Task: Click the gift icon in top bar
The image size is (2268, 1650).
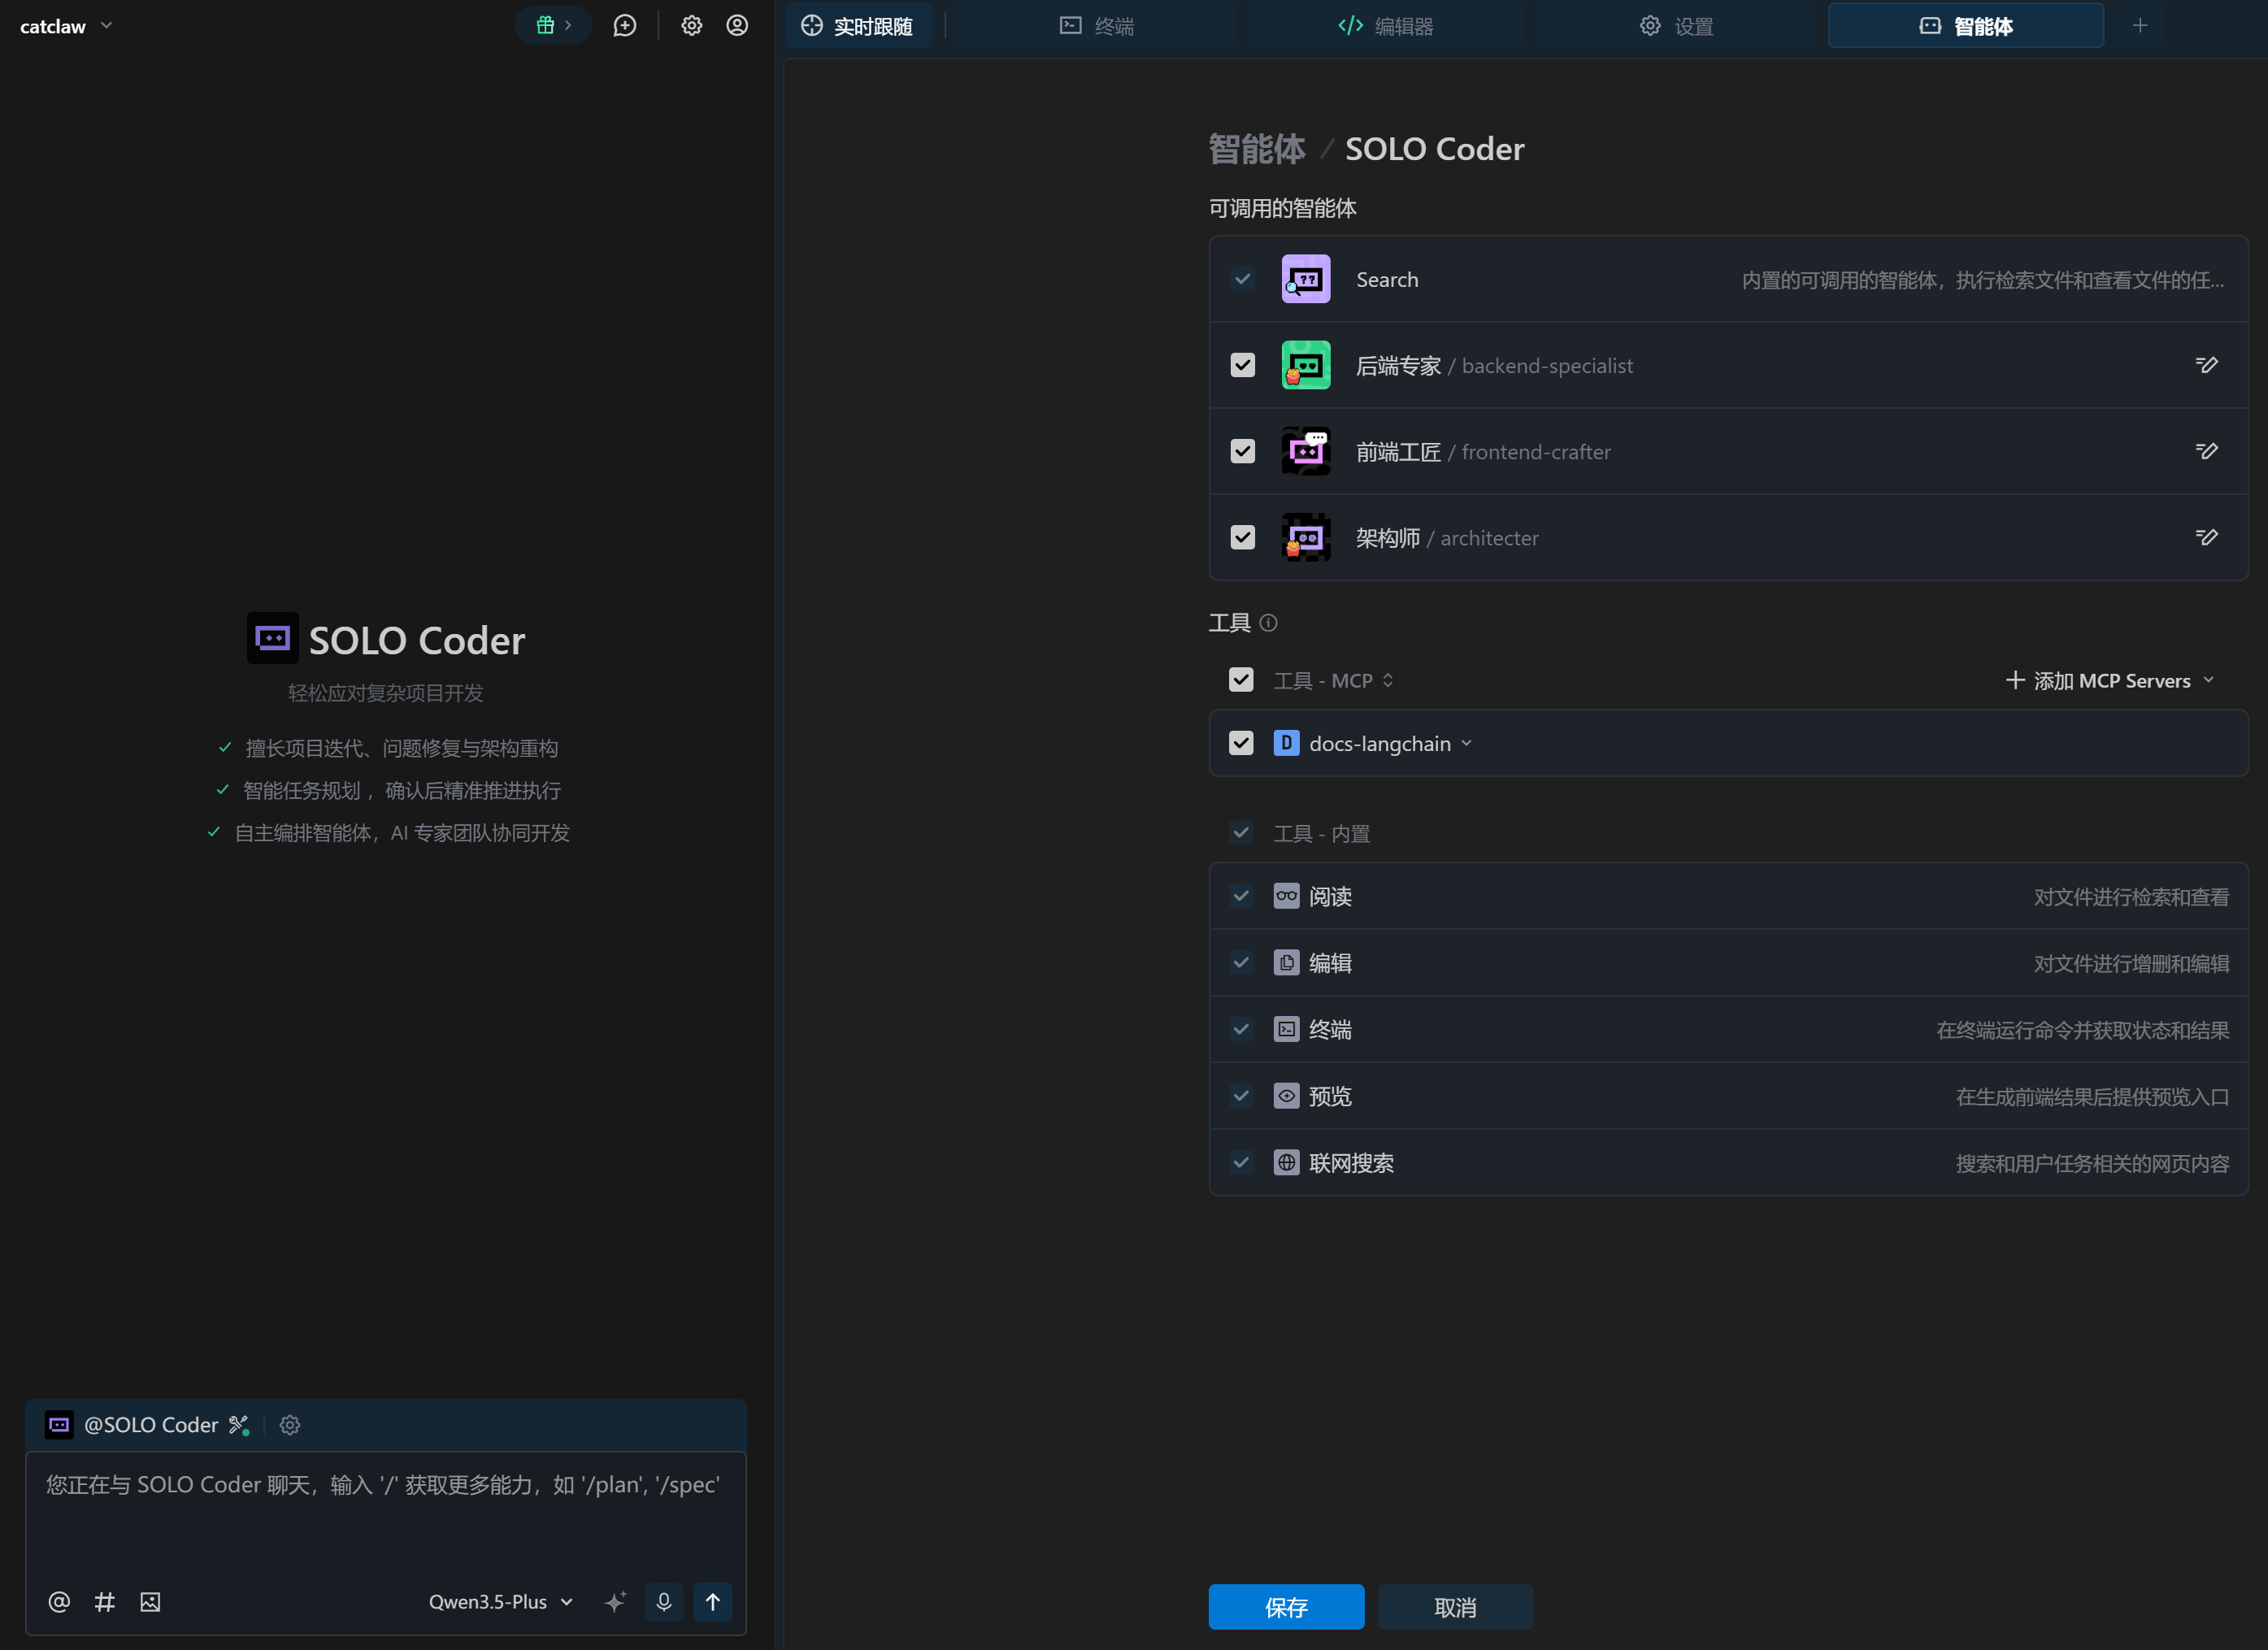Action: tap(546, 25)
